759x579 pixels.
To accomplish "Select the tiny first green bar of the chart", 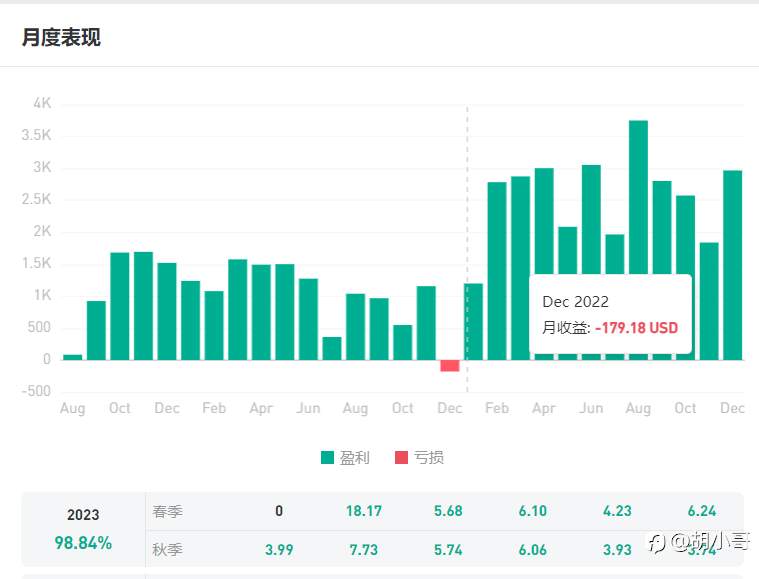I will point(73,357).
